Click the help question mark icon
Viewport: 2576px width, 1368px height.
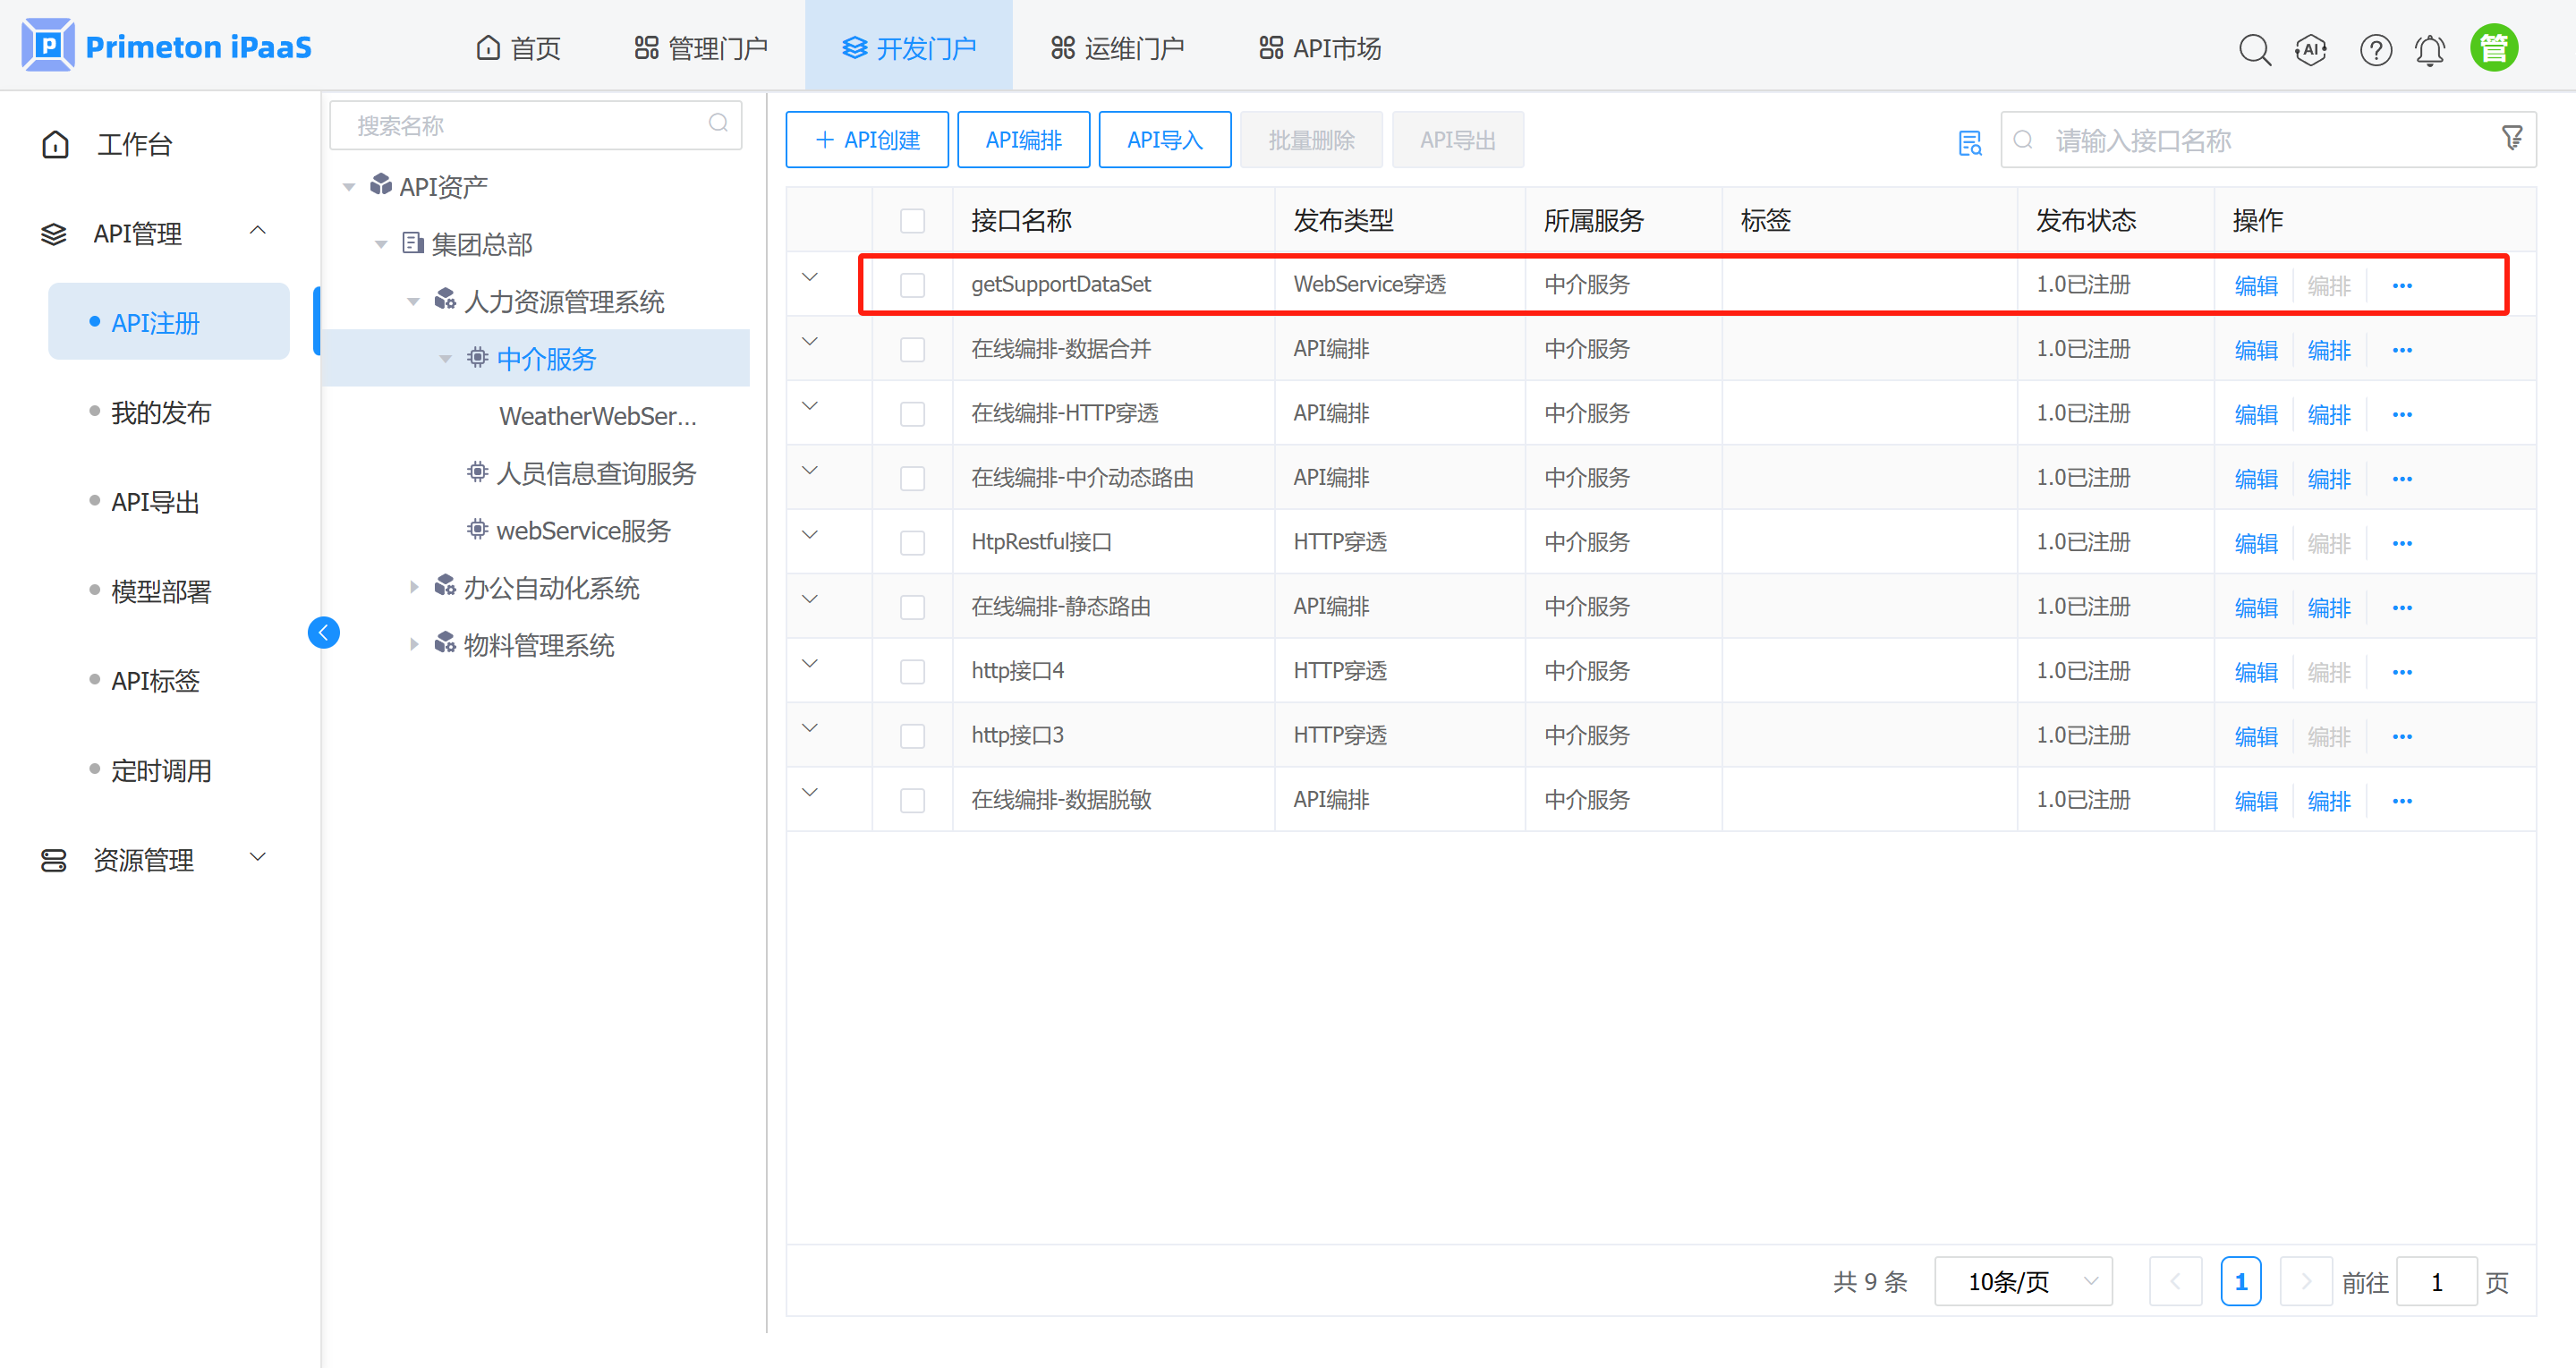click(x=2375, y=49)
